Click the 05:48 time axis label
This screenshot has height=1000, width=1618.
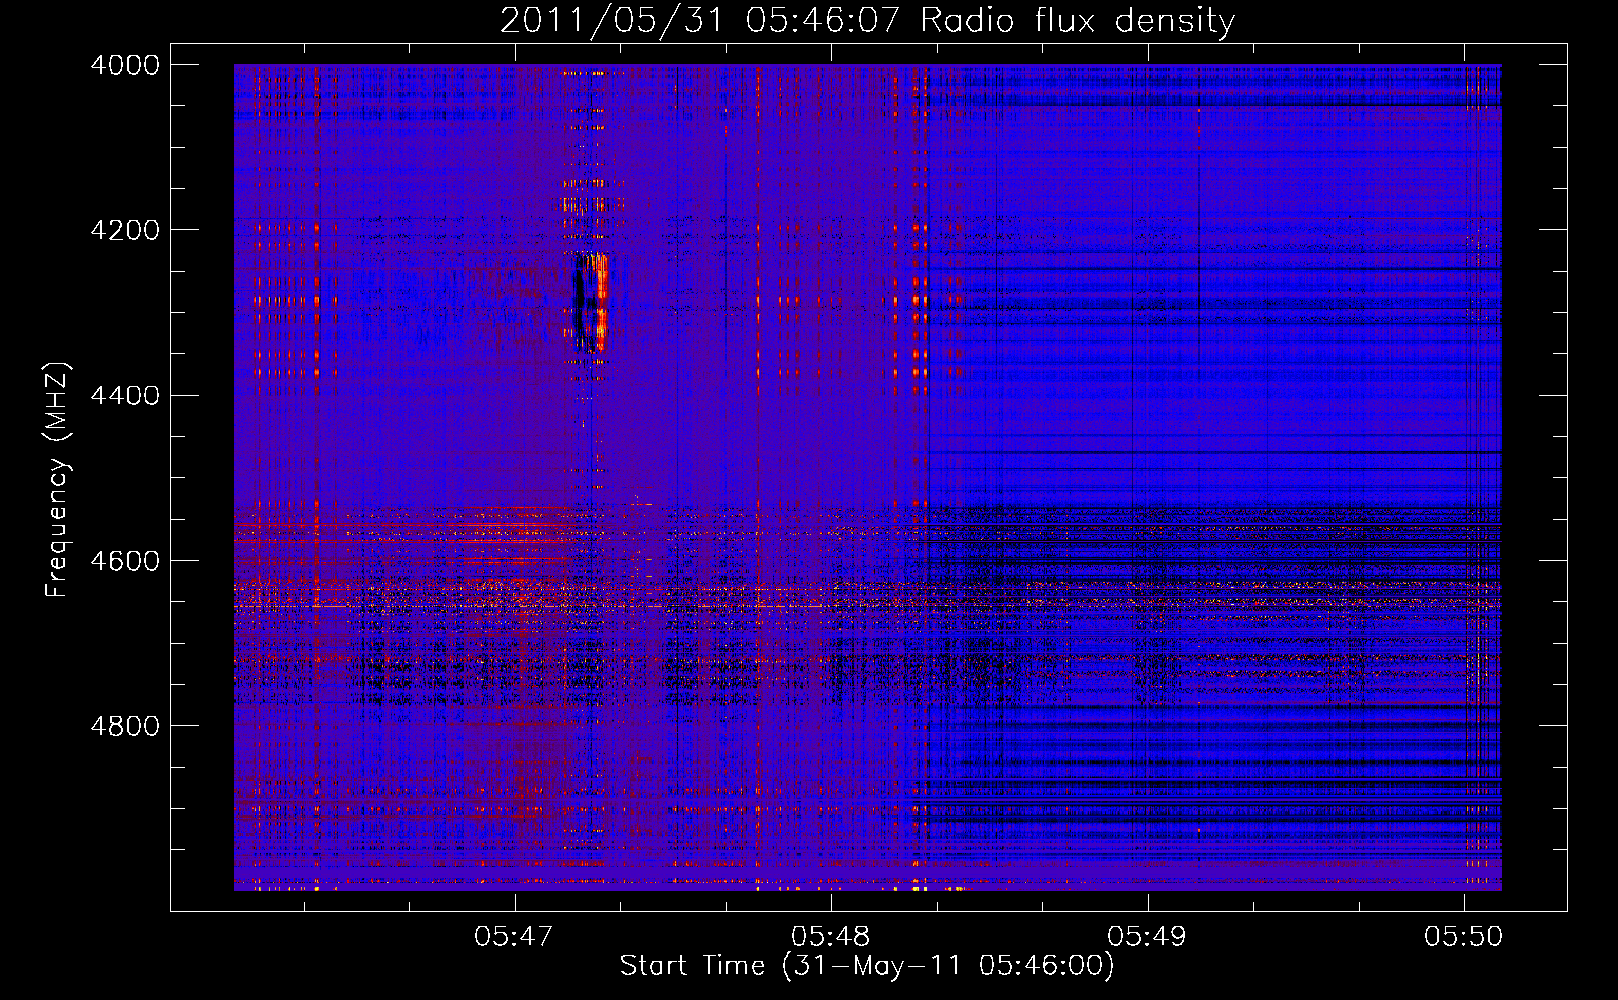[x=831, y=936]
